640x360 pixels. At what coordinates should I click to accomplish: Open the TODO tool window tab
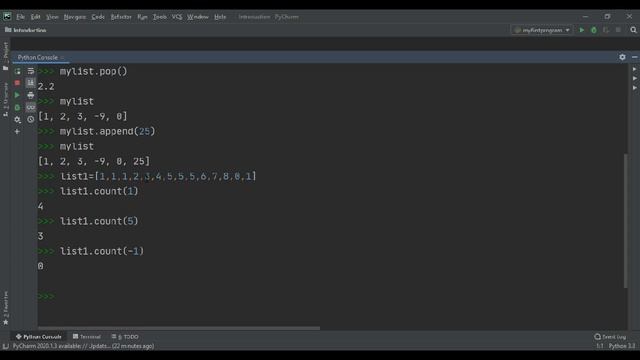coord(125,337)
